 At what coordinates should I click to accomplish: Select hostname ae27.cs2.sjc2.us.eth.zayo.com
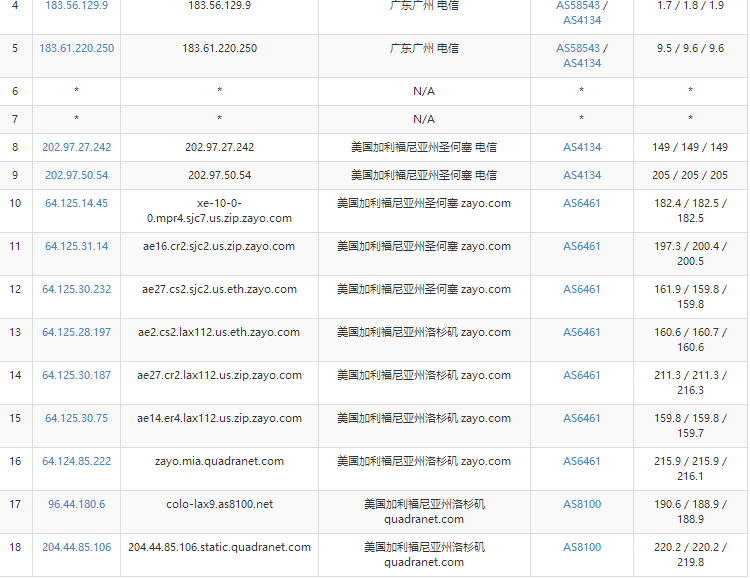coord(220,289)
